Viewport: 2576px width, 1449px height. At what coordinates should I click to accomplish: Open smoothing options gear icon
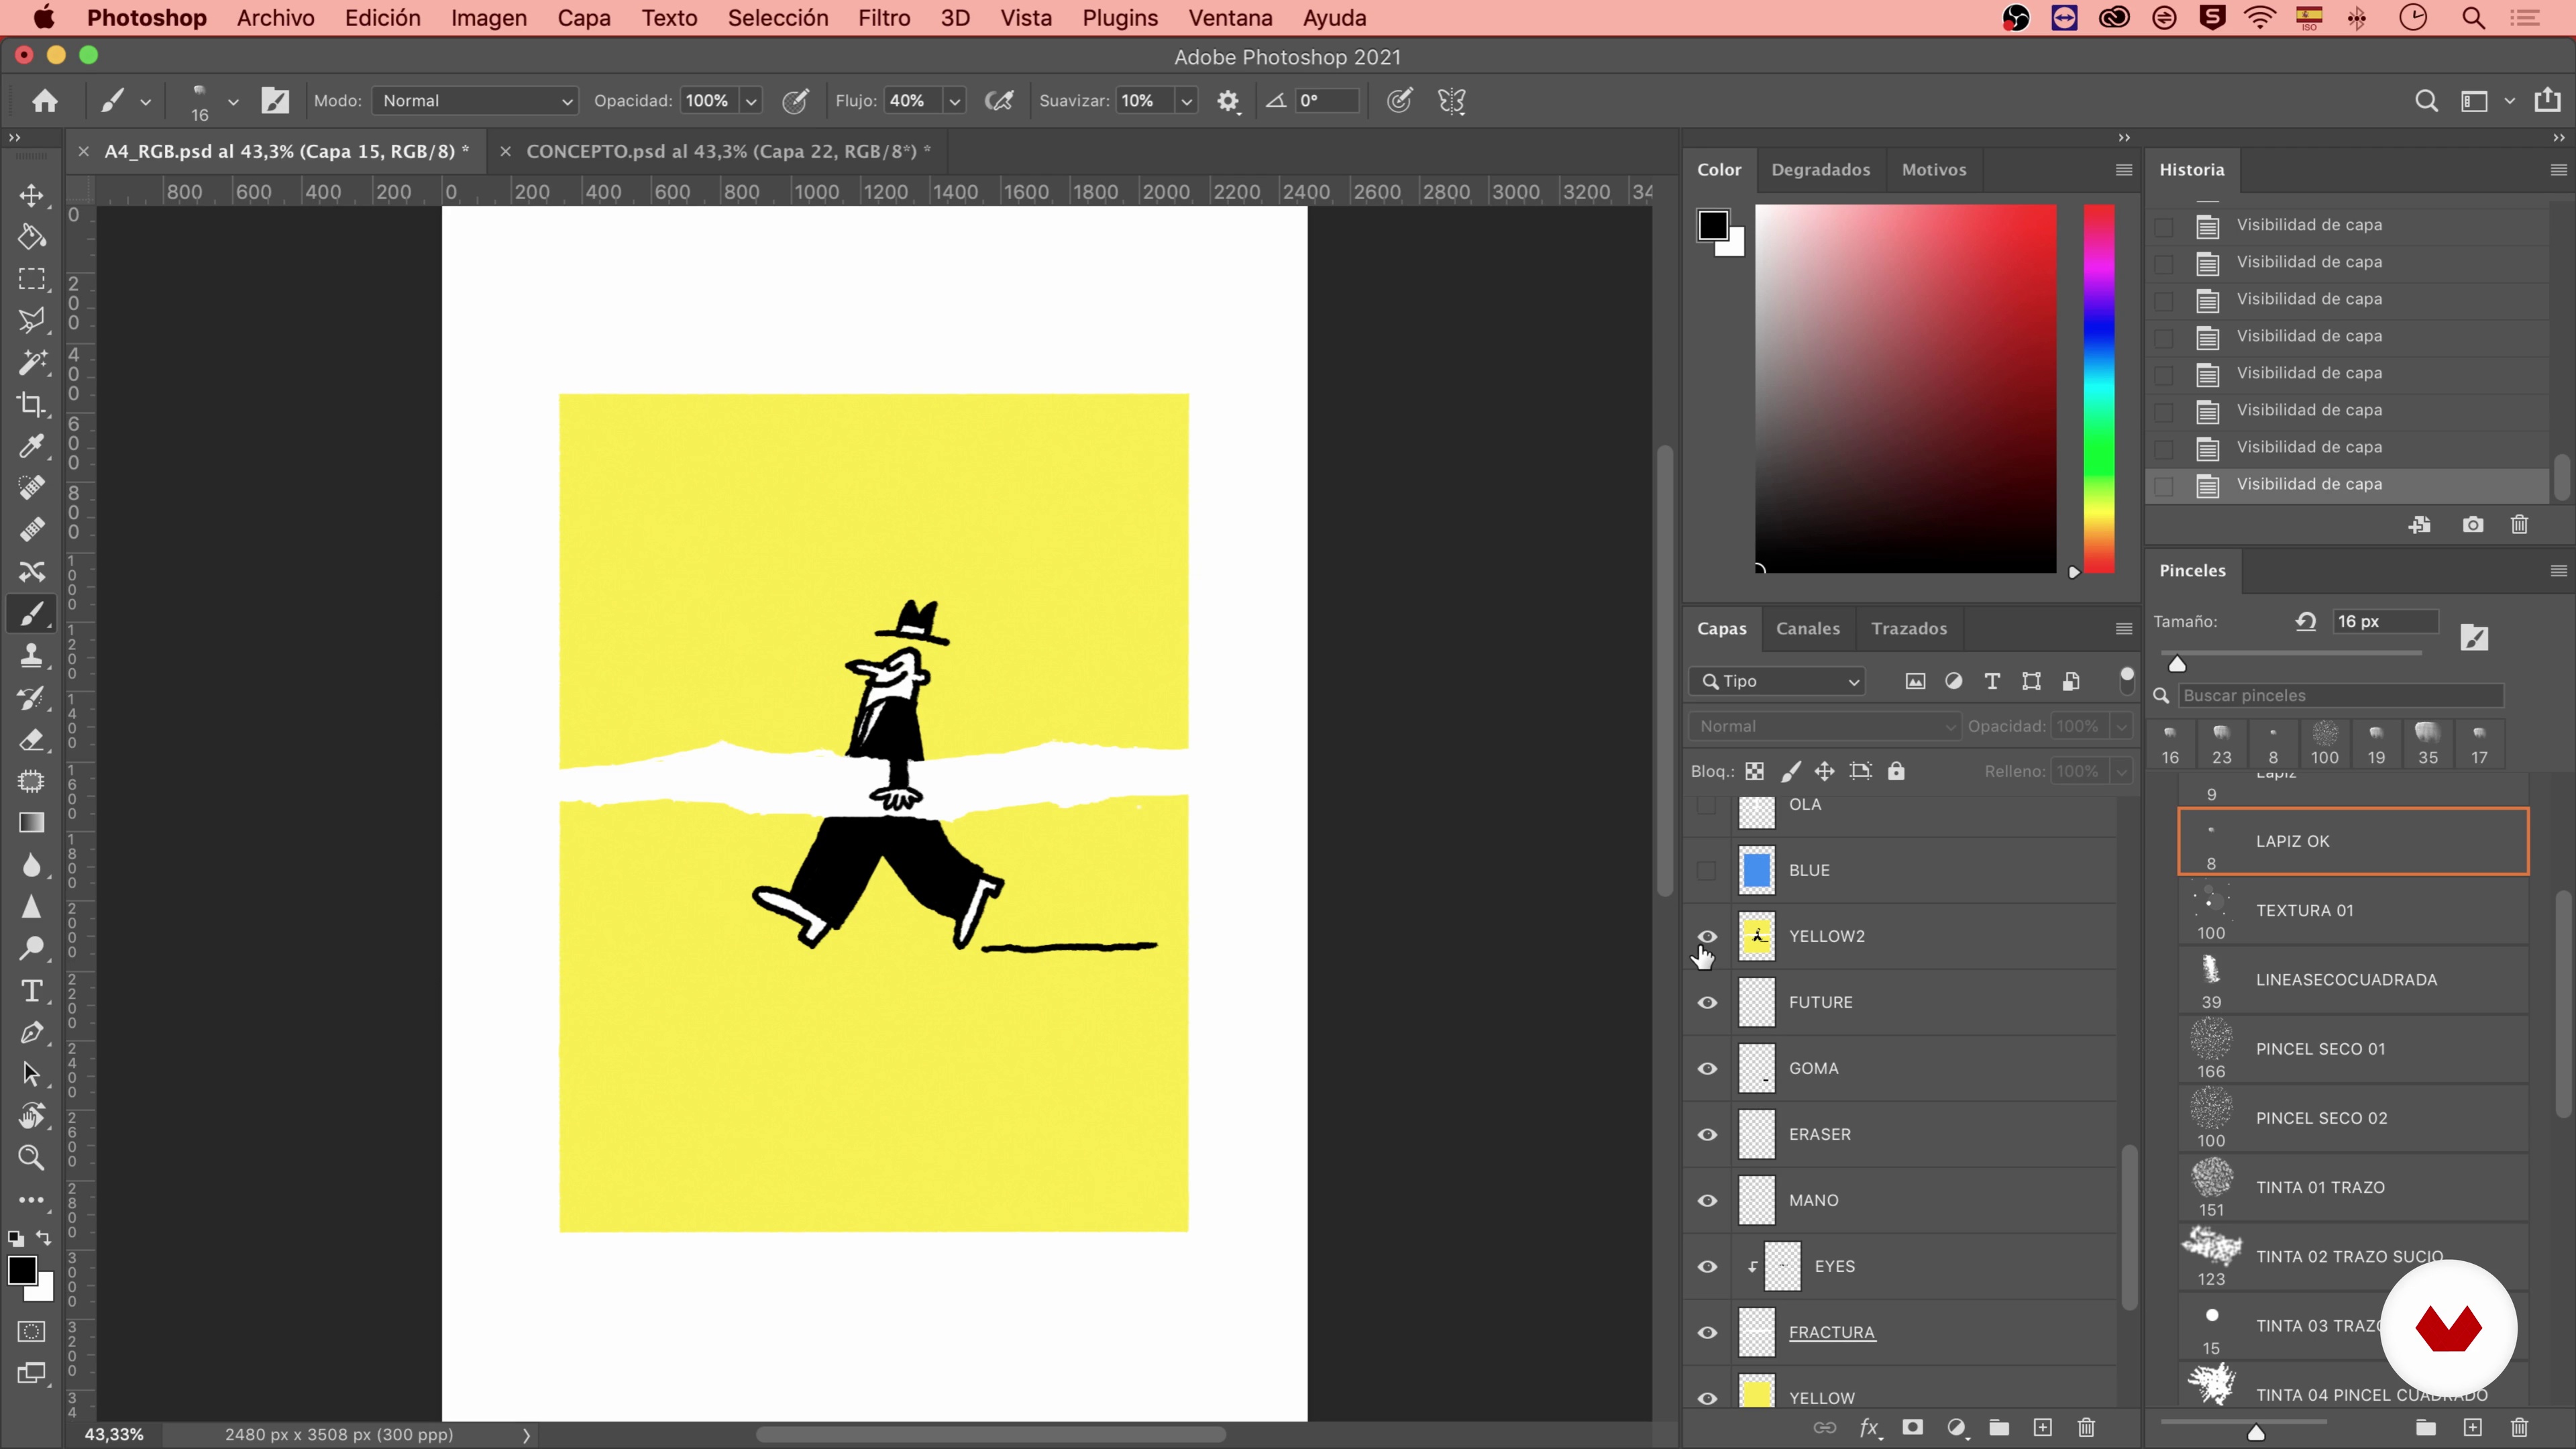click(x=1228, y=101)
